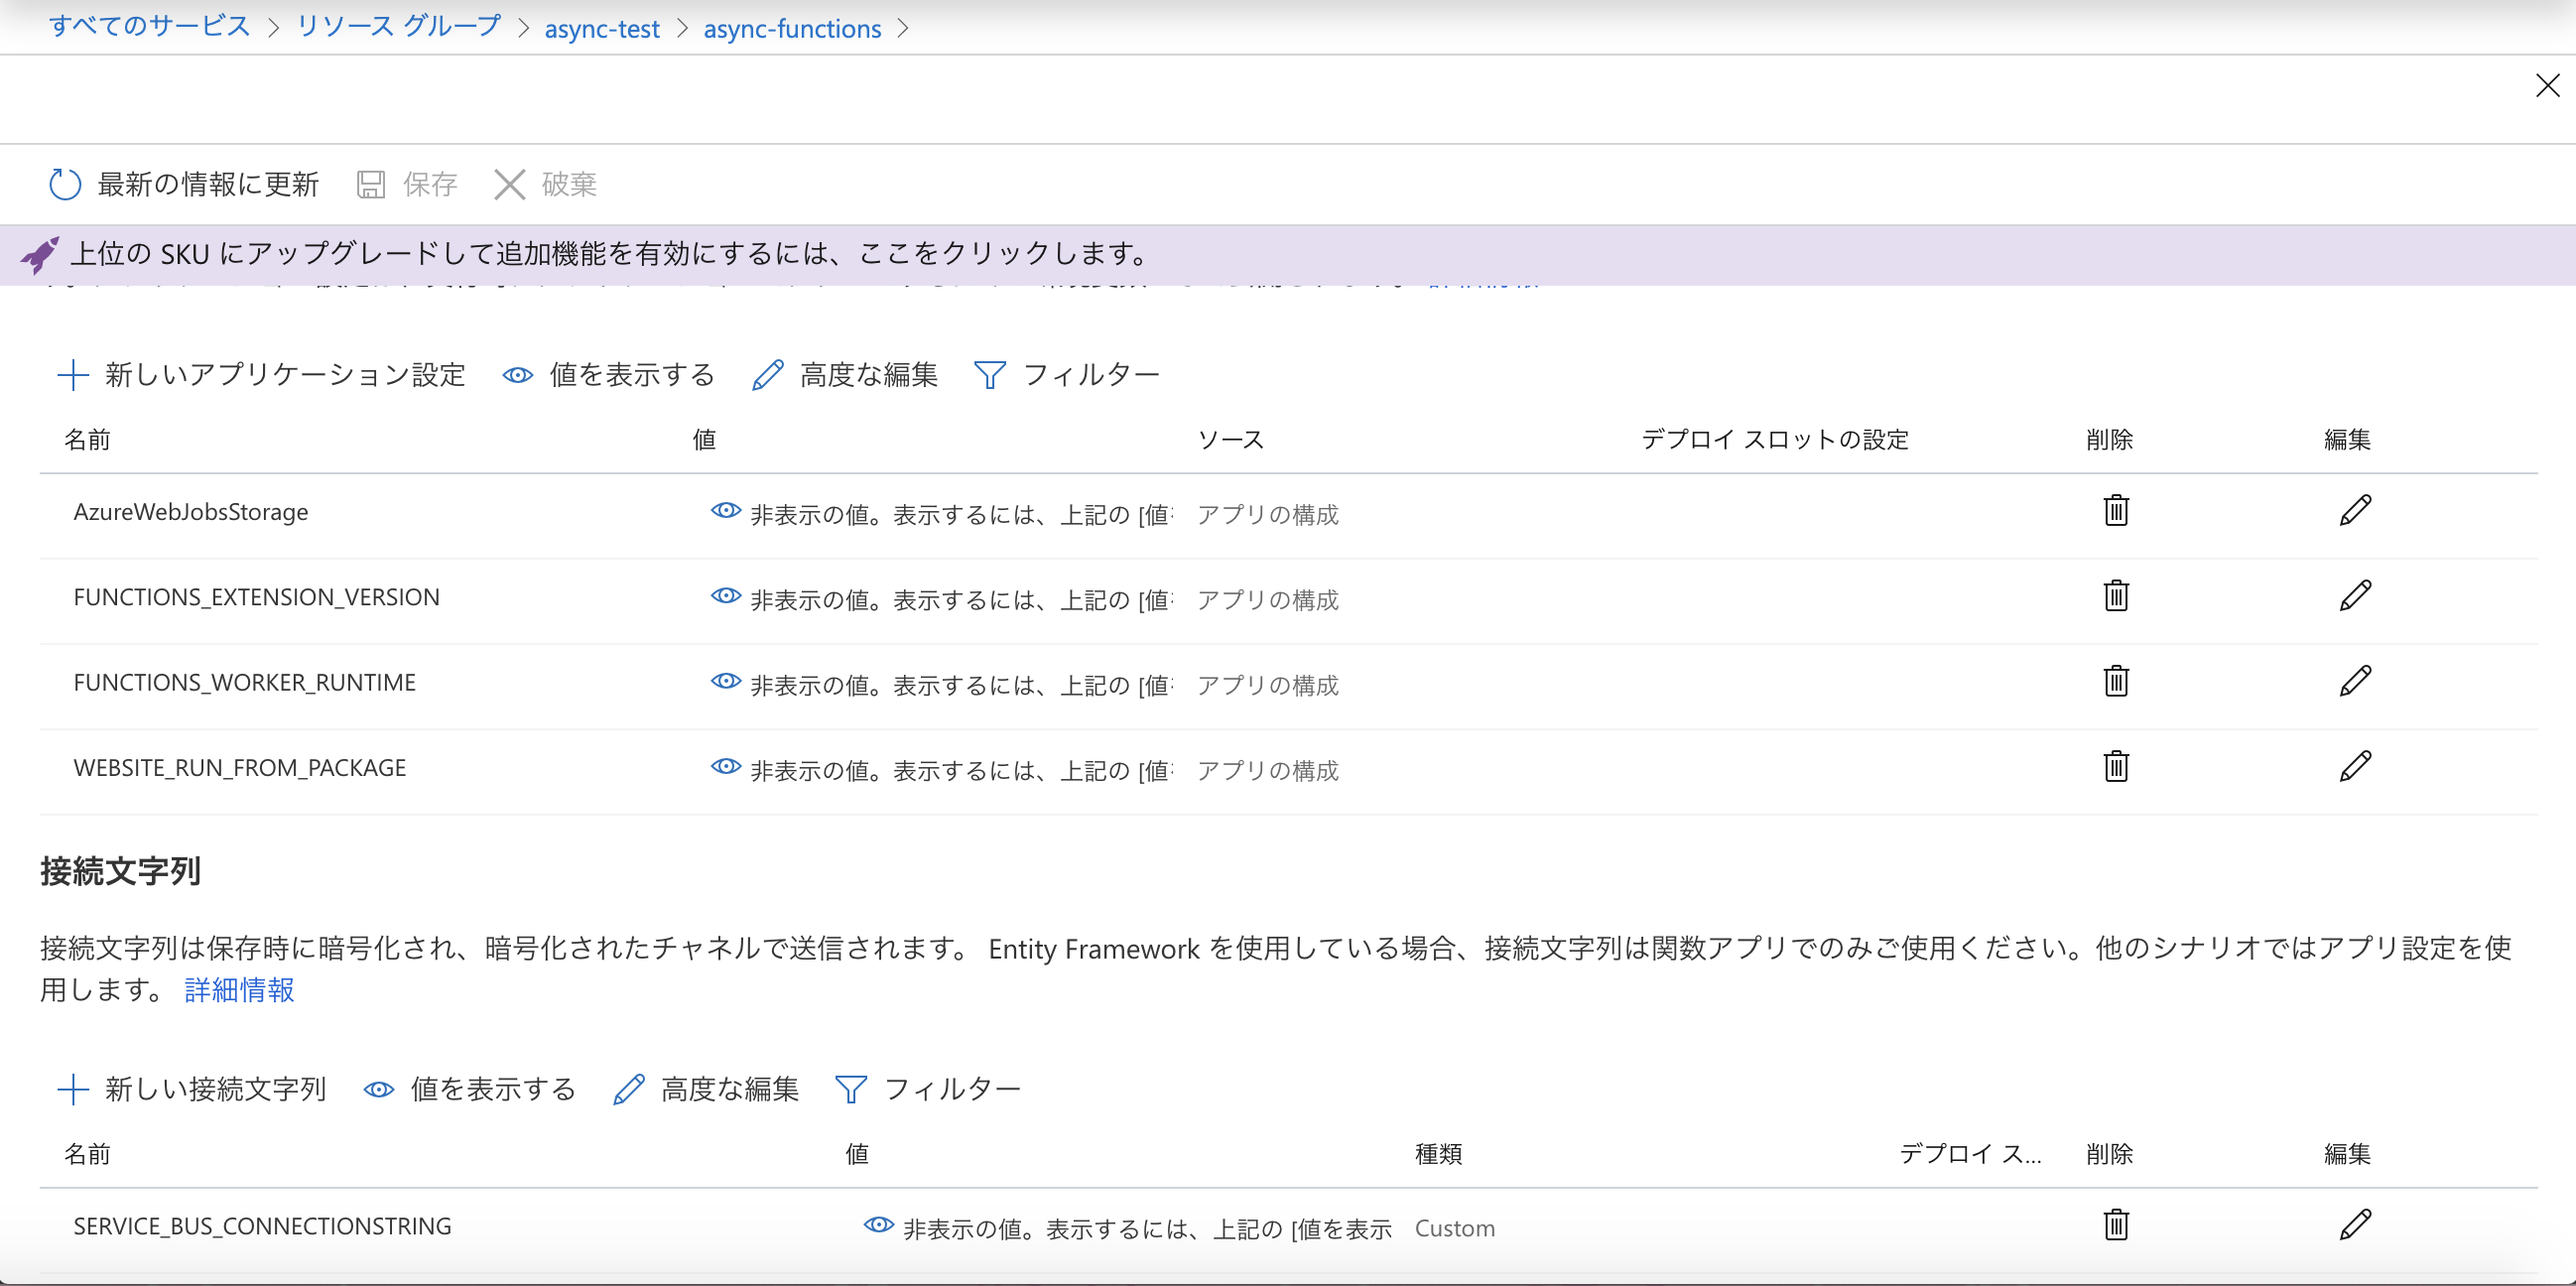The image size is (2576, 1286).
Task: Select the AzureWebJobsStorage name text
Action: click(191, 512)
